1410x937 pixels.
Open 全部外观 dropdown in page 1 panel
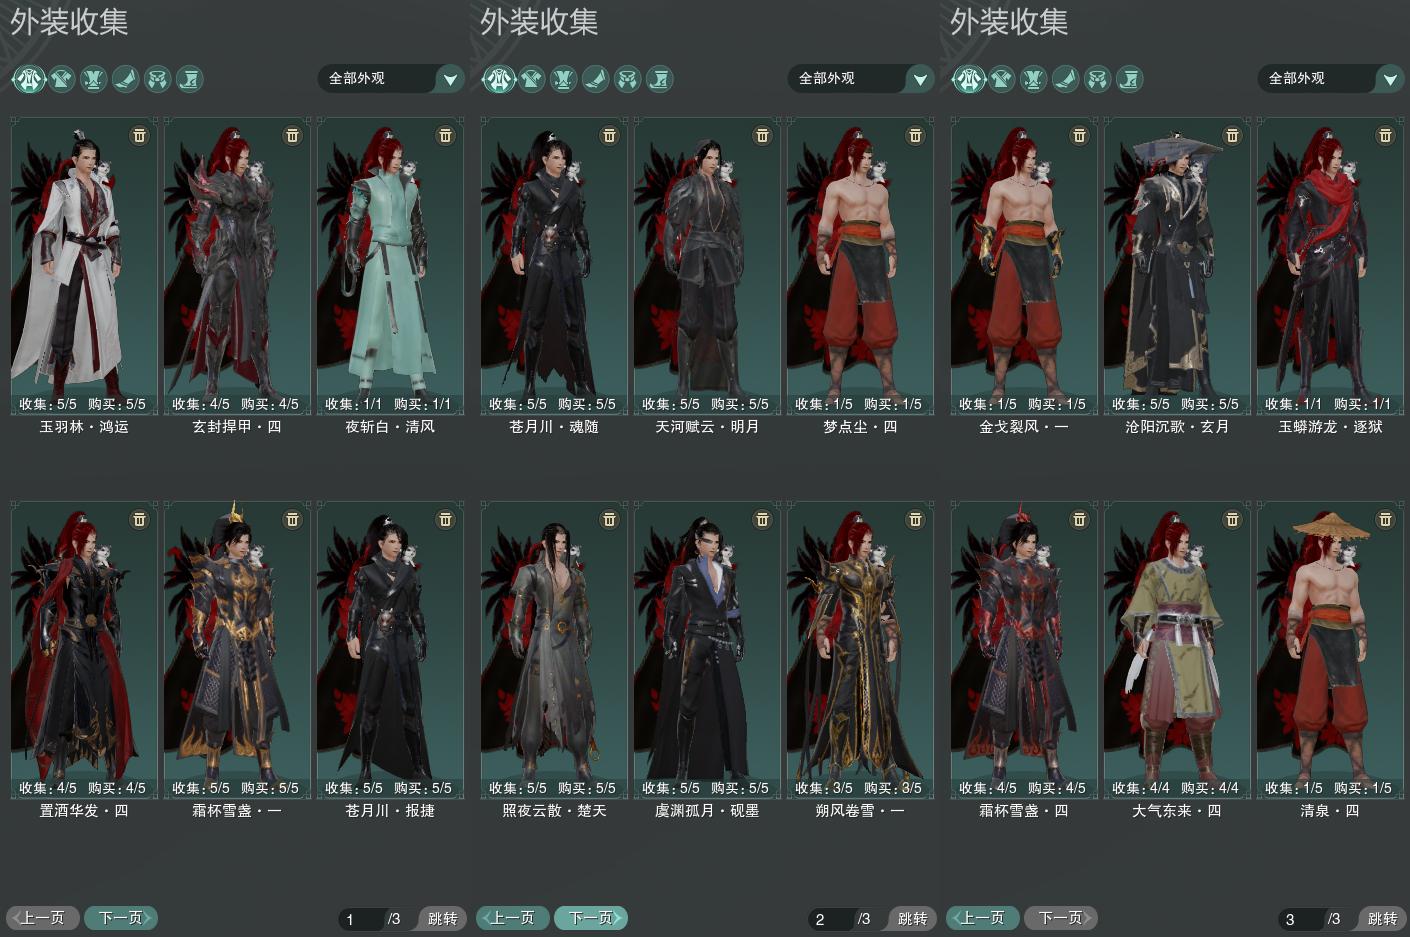coord(391,78)
